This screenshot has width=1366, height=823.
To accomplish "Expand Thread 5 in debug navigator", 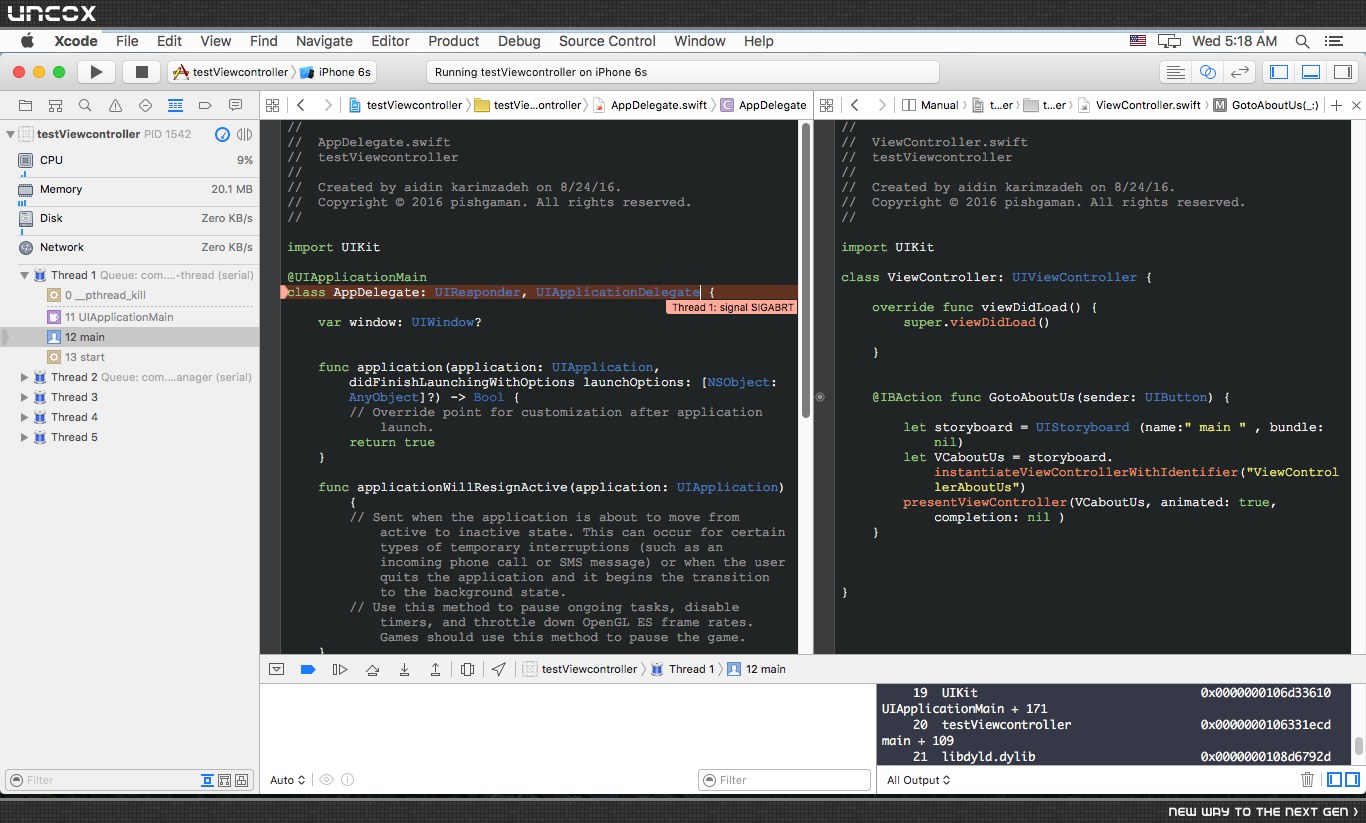I will pyautogui.click(x=25, y=437).
